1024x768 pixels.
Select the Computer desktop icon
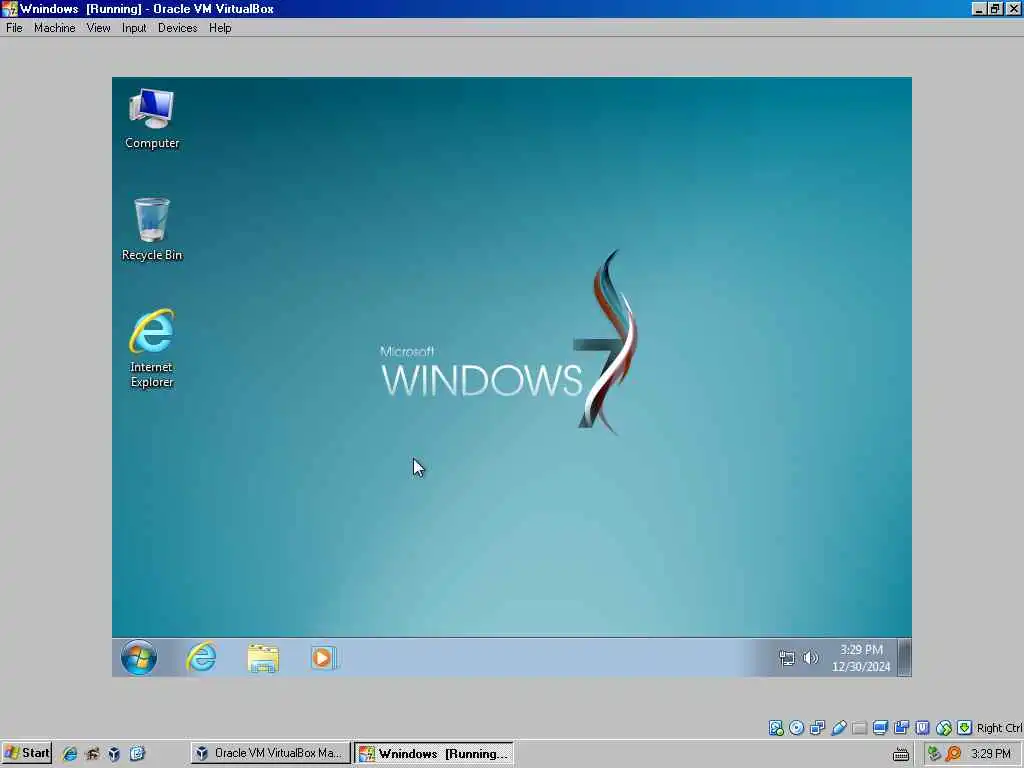coord(152,119)
